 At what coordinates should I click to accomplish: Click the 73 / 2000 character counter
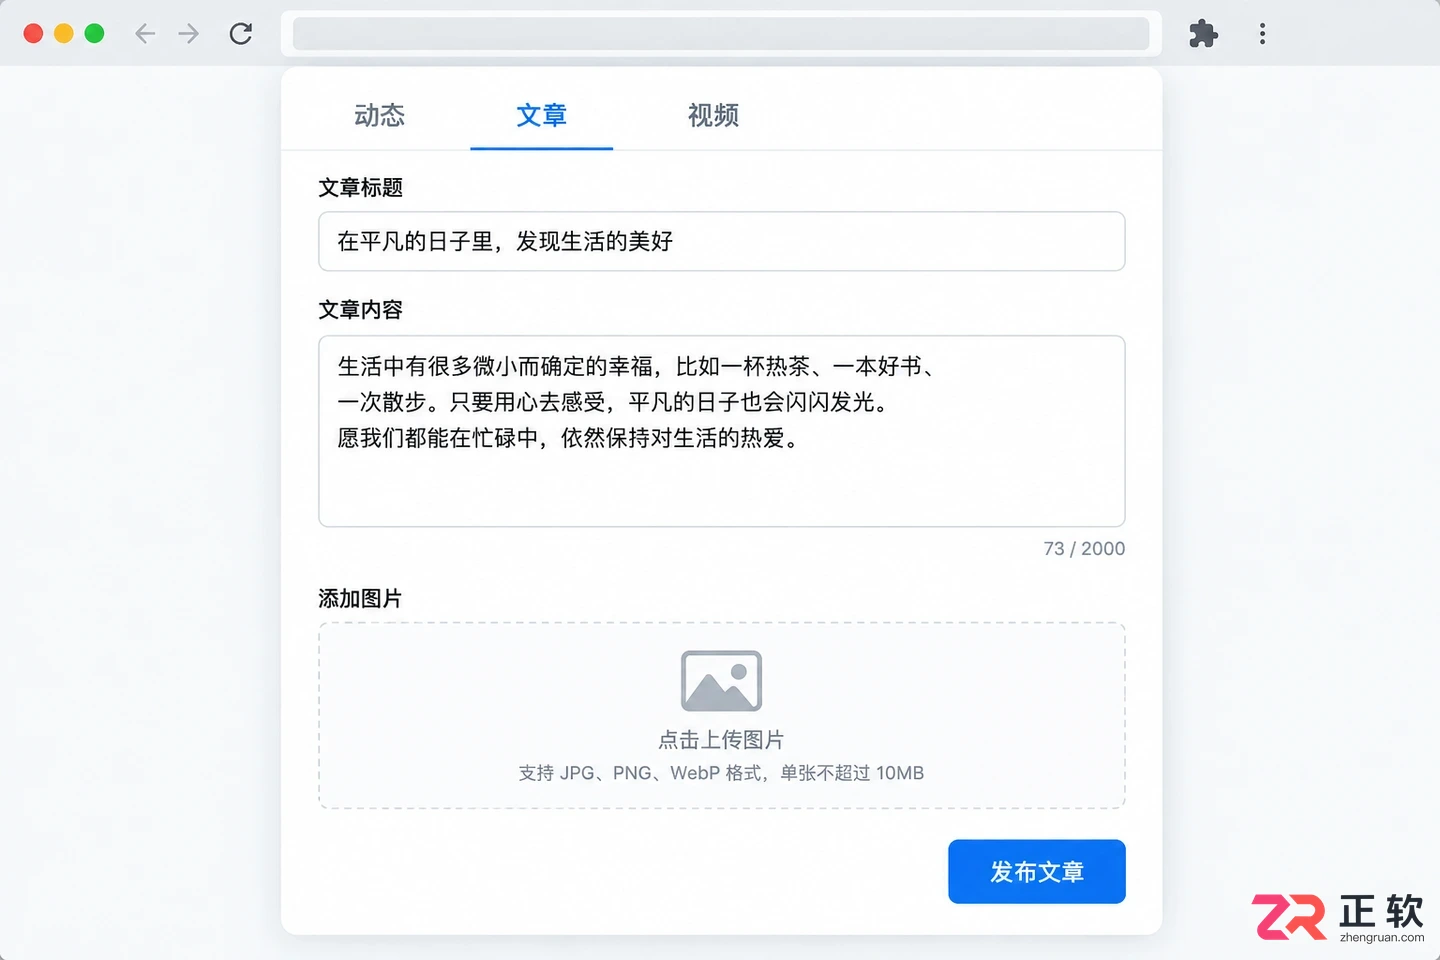(x=1084, y=549)
